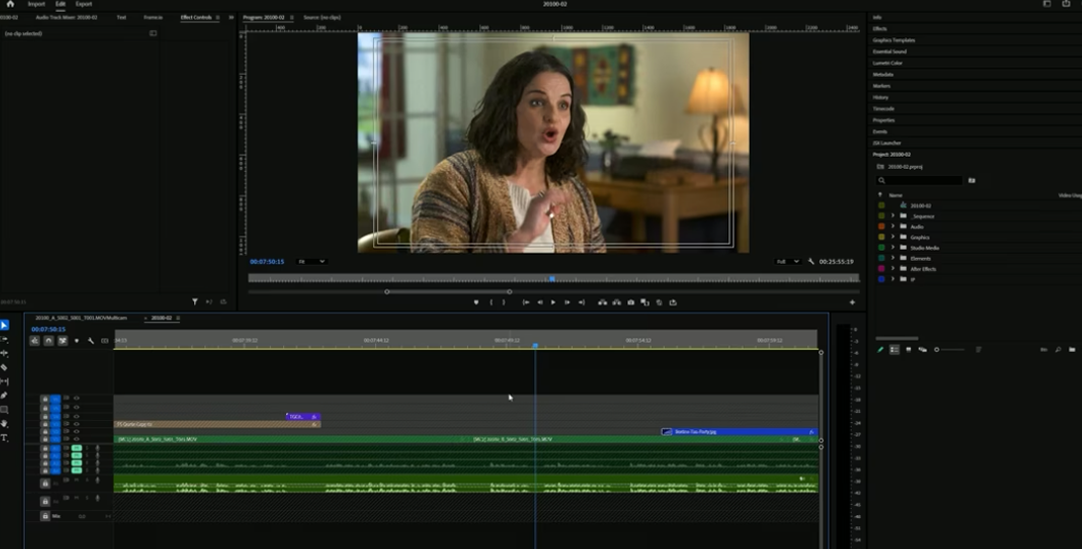
Task: Switch to the MOVMulticam timeline tab
Action: click(81, 318)
